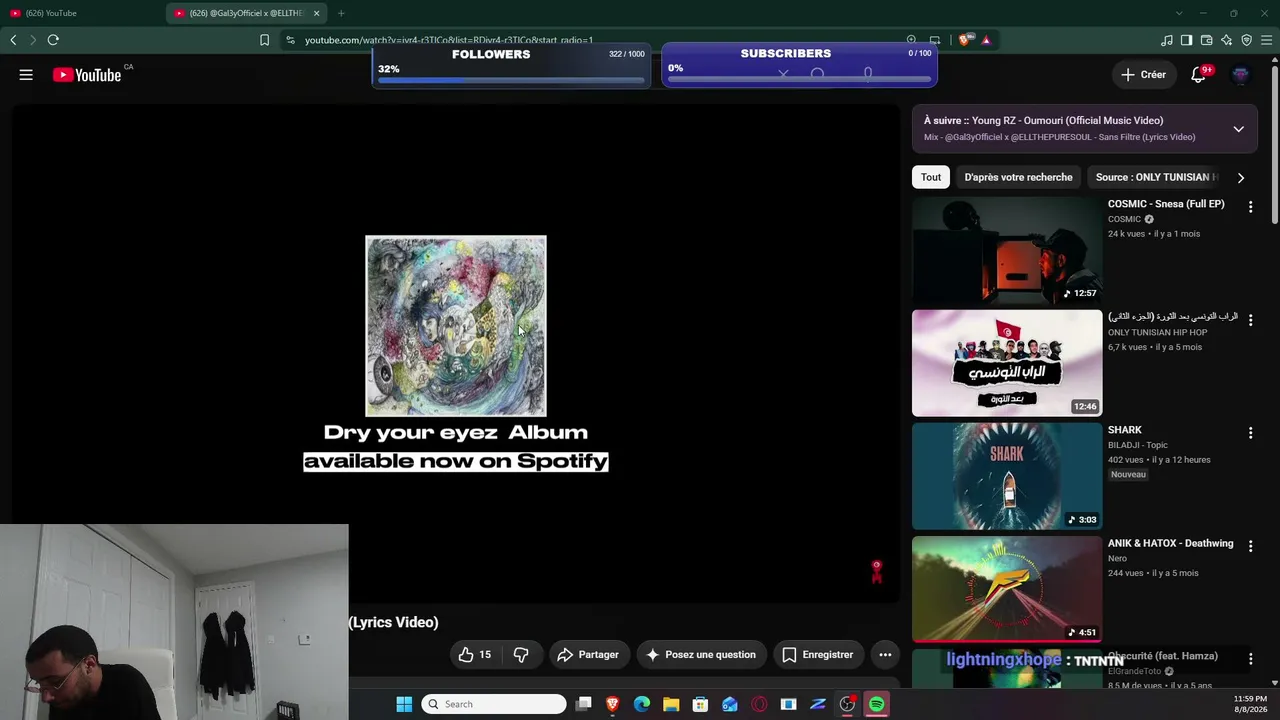Open Opera browser from the taskbar
This screenshot has width=1280, height=720.
[759, 704]
